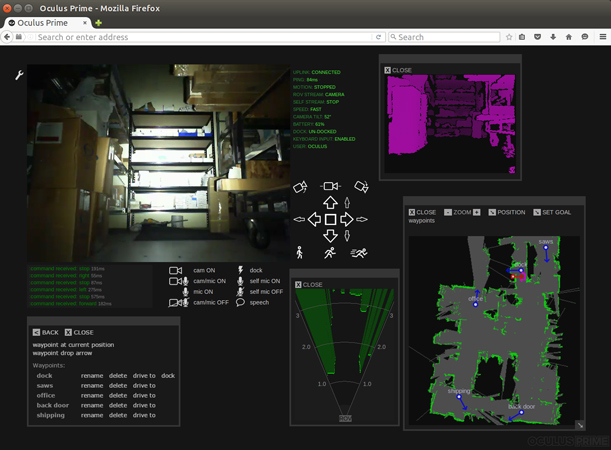This screenshot has height=450, width=611.
Task: Click the office waypoint marker on map
Action: (x=475, y=305)
